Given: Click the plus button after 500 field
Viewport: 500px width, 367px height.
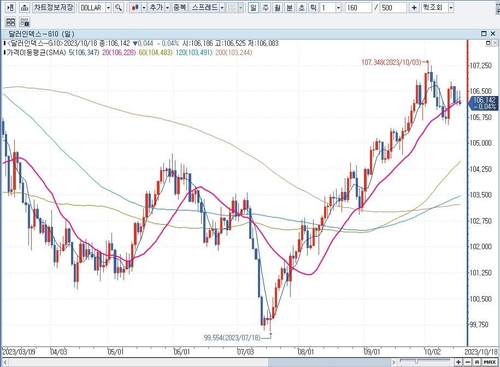Looking at the screenshot, I should (414, 7).
